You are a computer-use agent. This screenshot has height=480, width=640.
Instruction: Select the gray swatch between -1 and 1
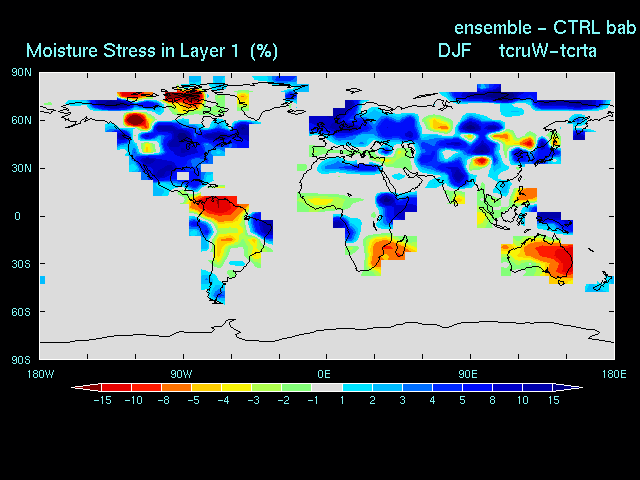click(327, 387)
